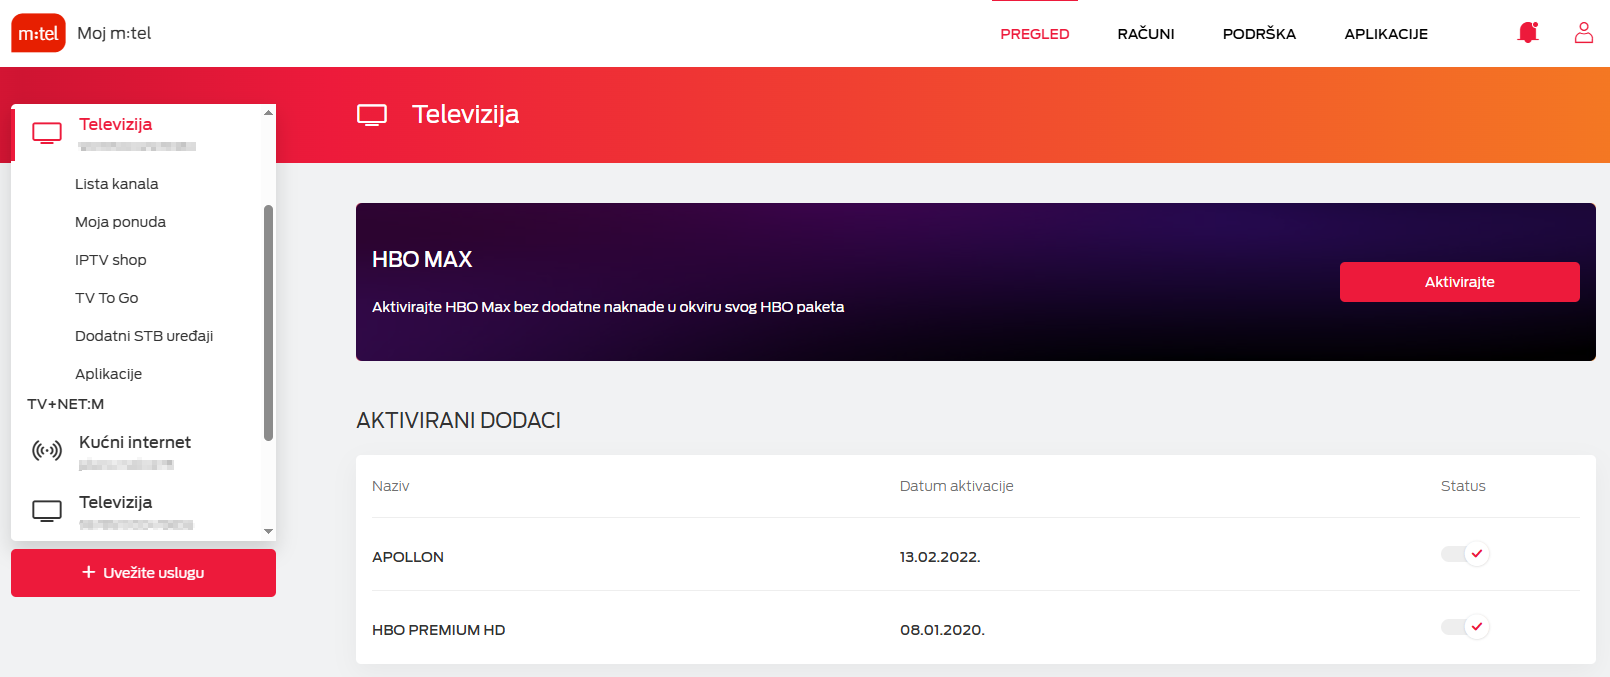Click the TV icon in the Televizija header
This screenshot has height=677, width=1610.
(x=372, y=115)
